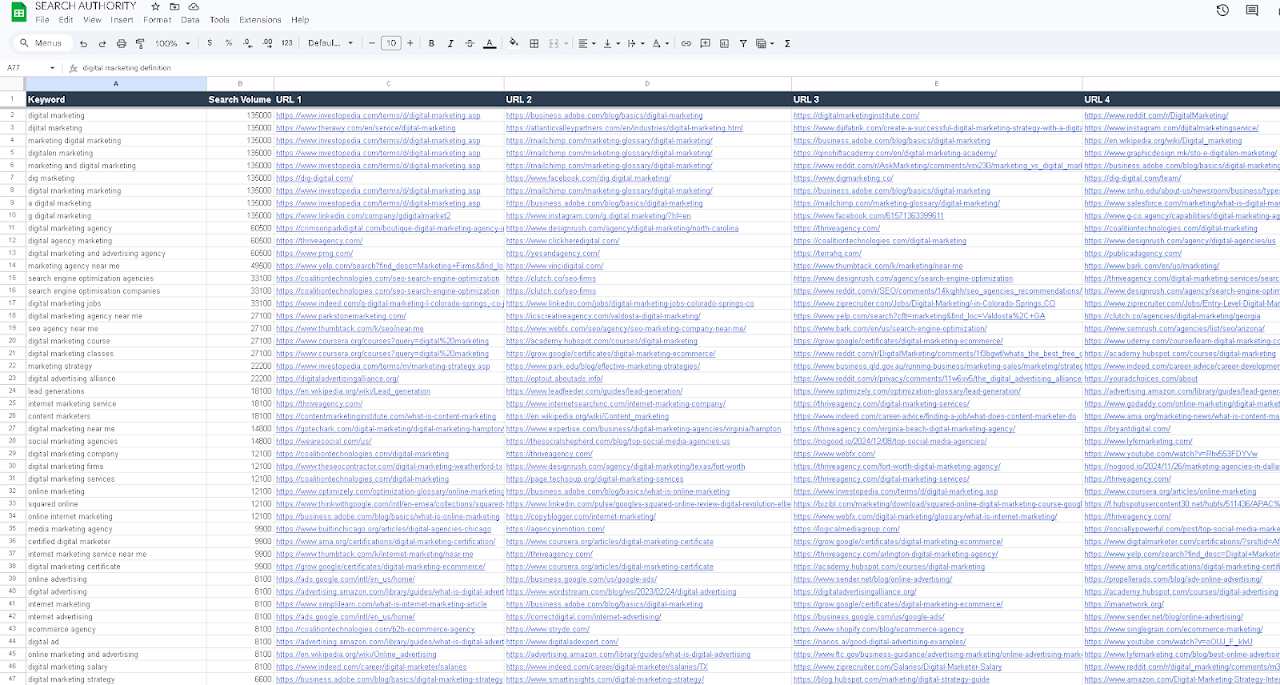This screenshot has height=685, width=1280.
Task: Click the minus to decrease font size
Action: 372,43
